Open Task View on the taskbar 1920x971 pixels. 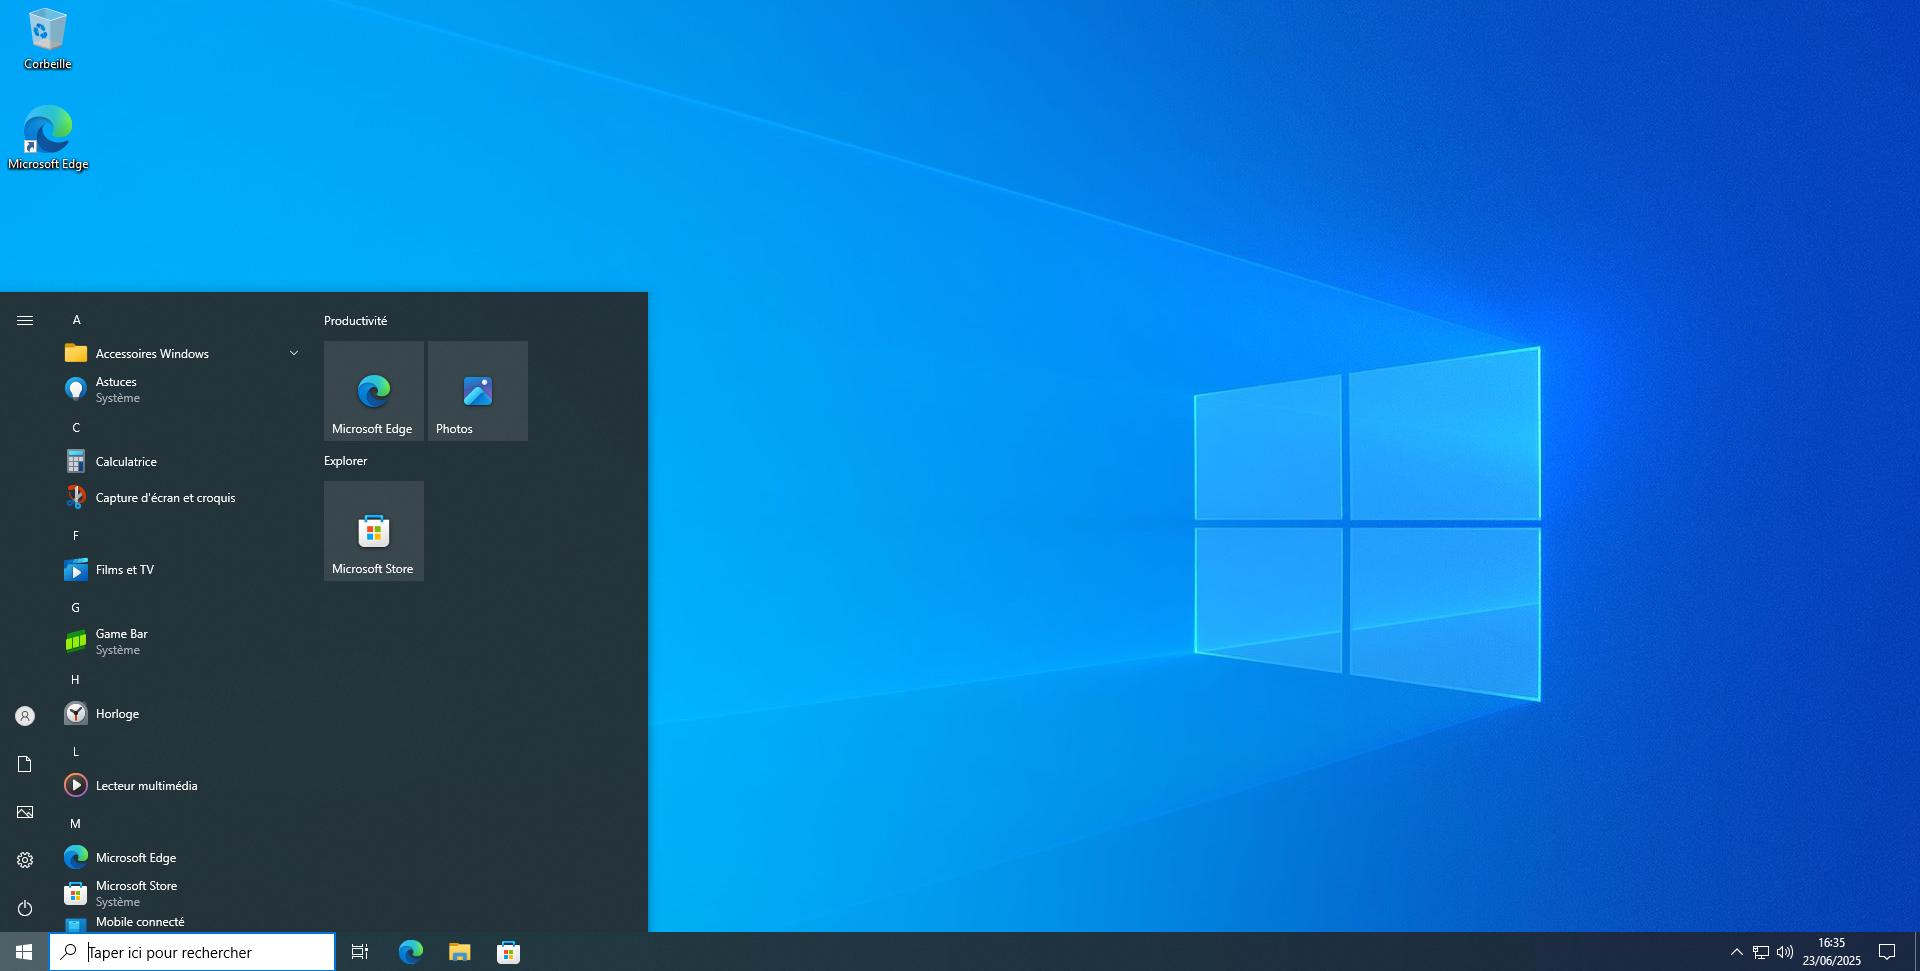pos(360,952)
